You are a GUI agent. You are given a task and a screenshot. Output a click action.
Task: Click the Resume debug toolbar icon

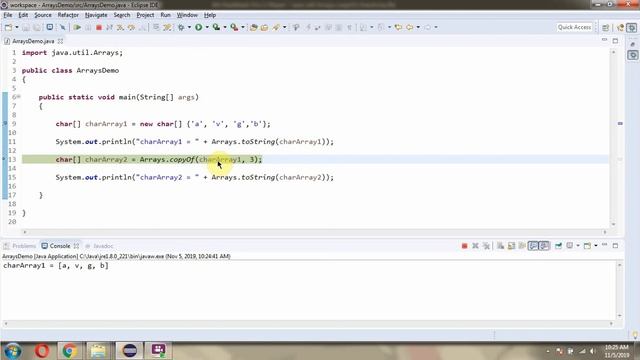77,27
